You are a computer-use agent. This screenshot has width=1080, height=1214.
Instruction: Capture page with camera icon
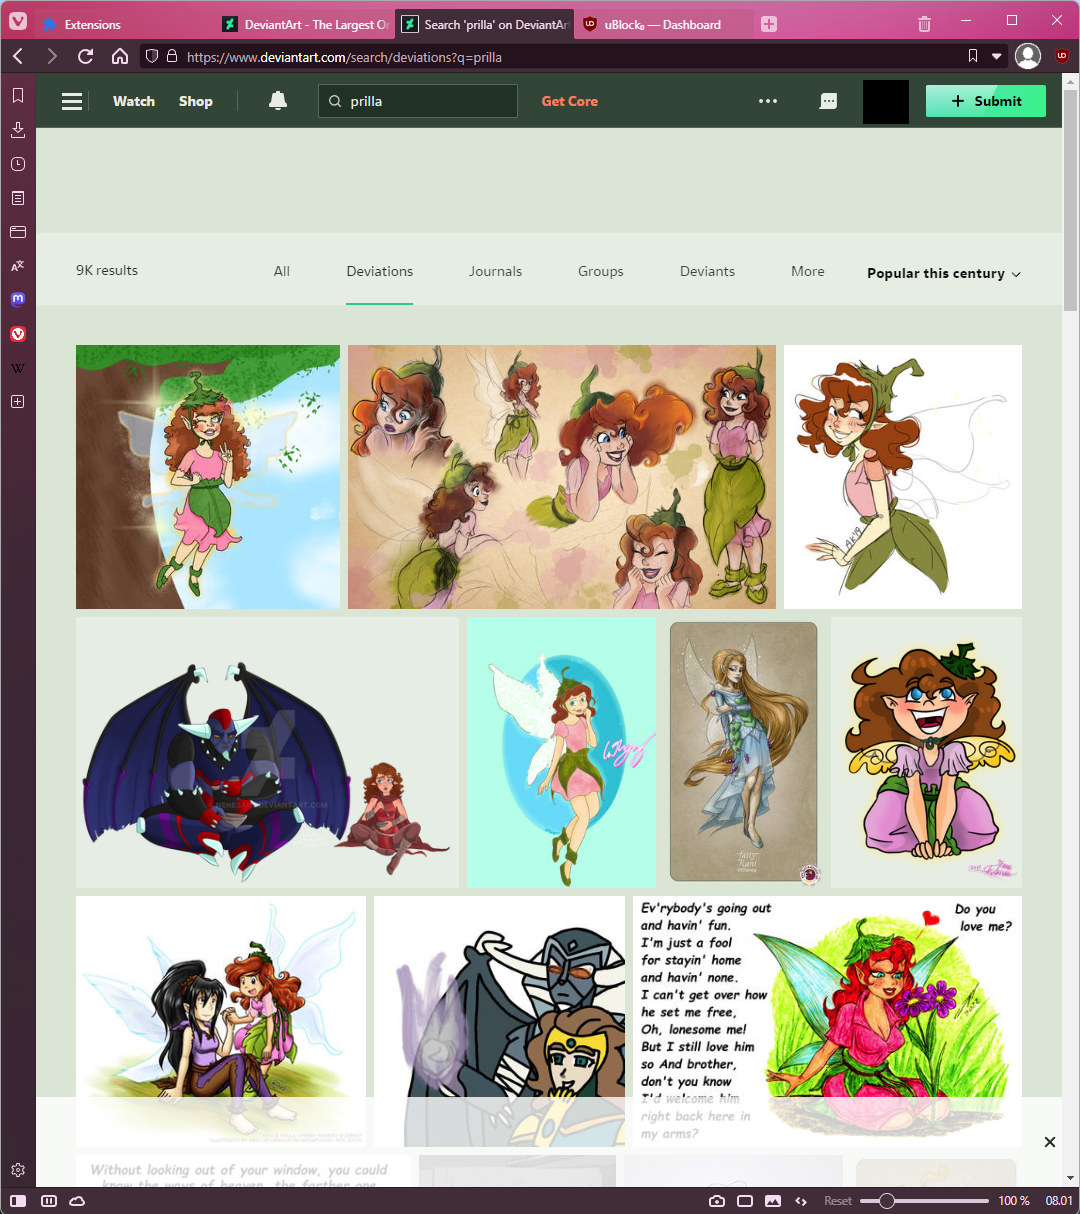(717, 1201)
